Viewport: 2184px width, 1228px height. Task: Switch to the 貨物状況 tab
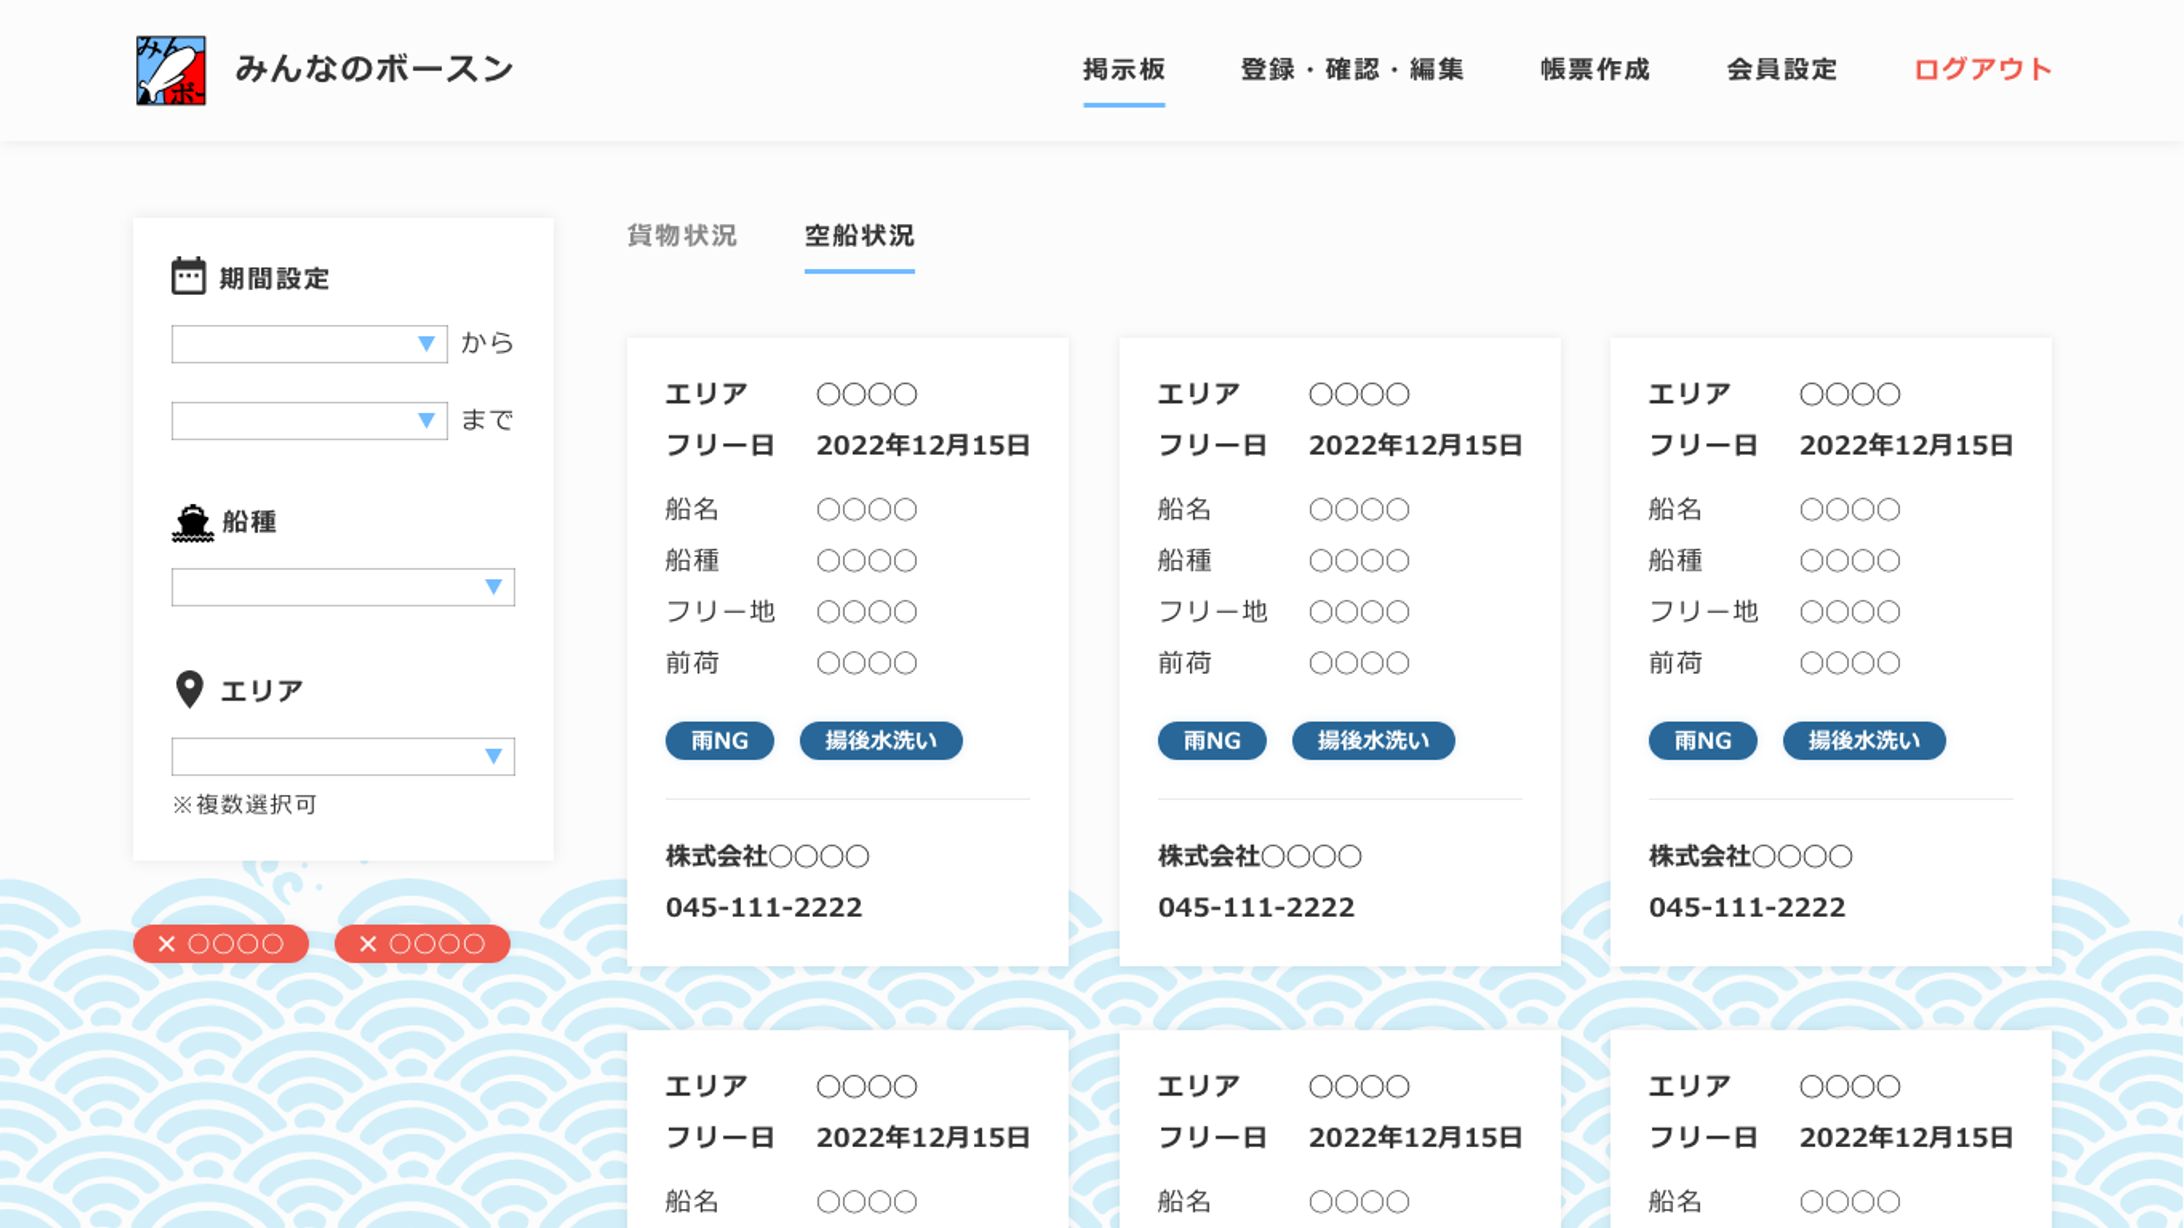[682, 236]
